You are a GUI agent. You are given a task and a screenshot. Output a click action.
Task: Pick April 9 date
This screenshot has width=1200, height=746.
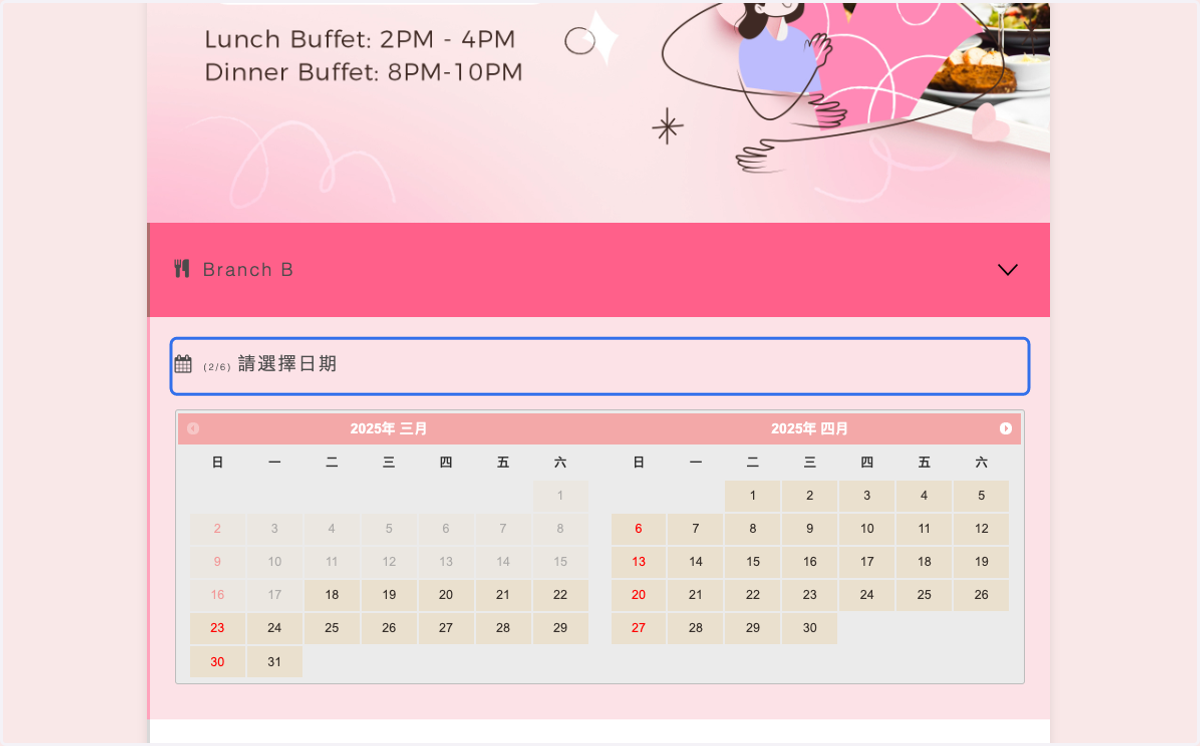tap(810, 529)
